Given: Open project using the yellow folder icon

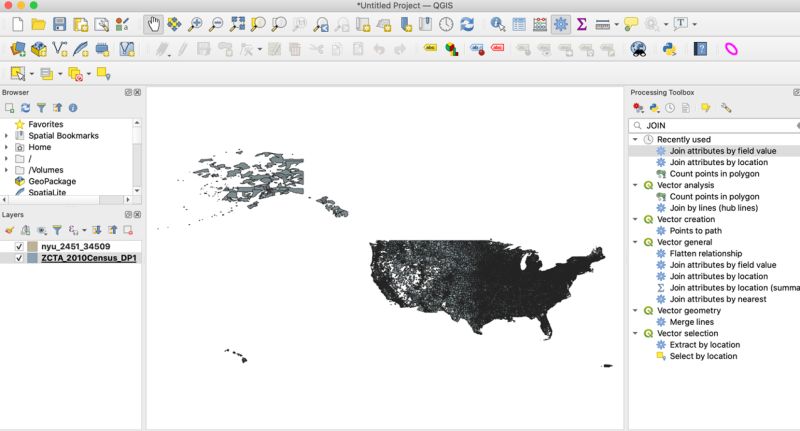Looking at the screenshot, I should point(38,24).
